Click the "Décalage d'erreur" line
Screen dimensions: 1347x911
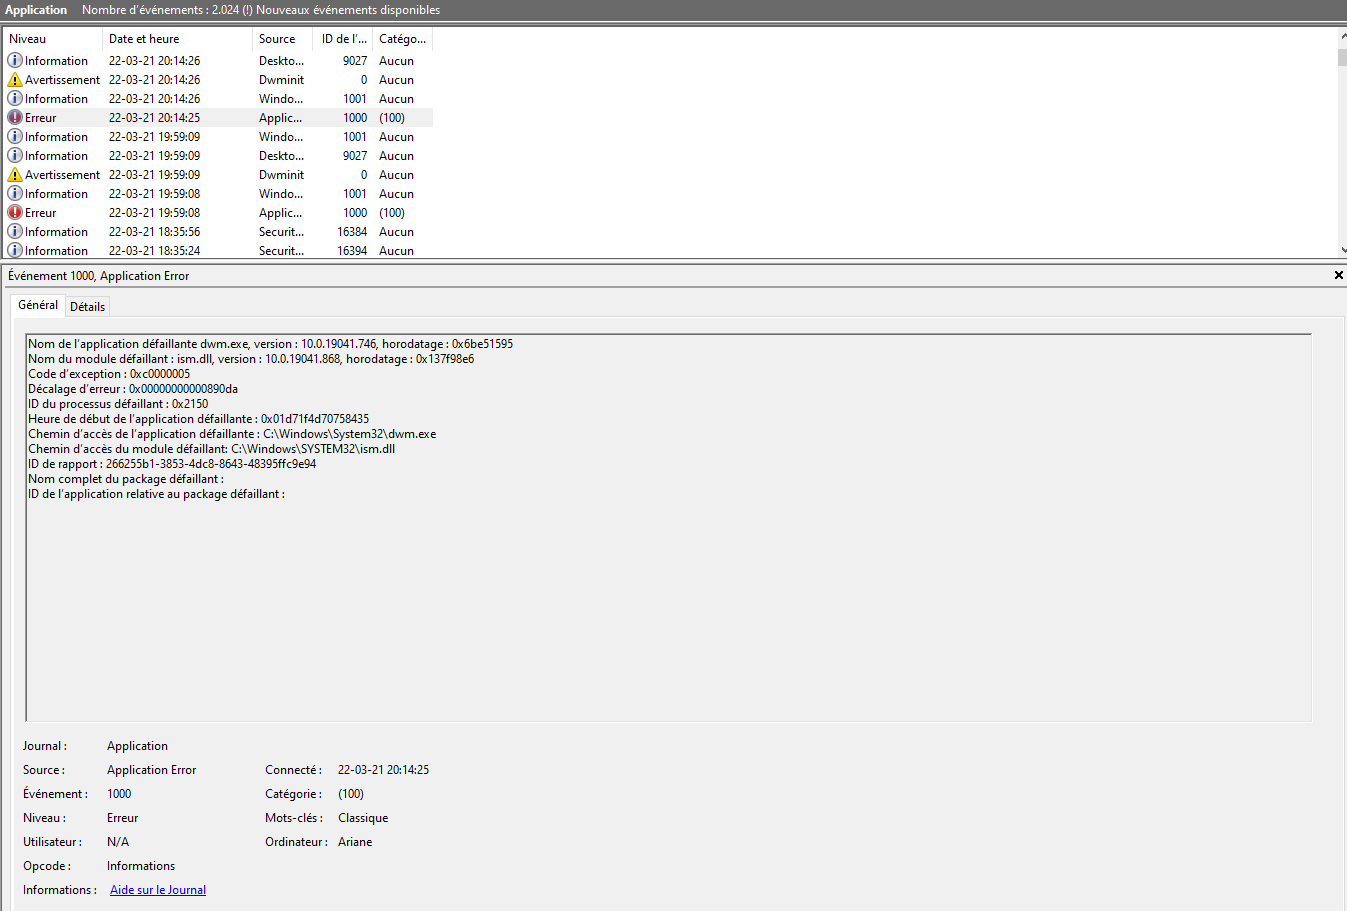tap(133, 389)
